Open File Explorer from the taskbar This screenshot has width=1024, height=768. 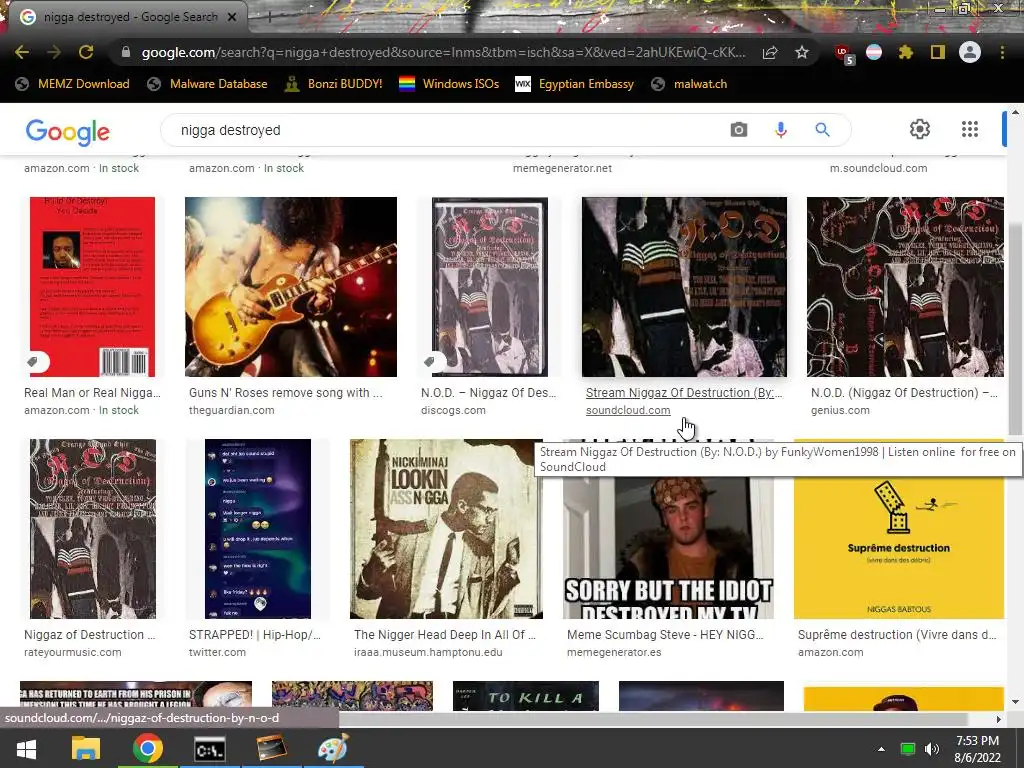click(86, 748)
